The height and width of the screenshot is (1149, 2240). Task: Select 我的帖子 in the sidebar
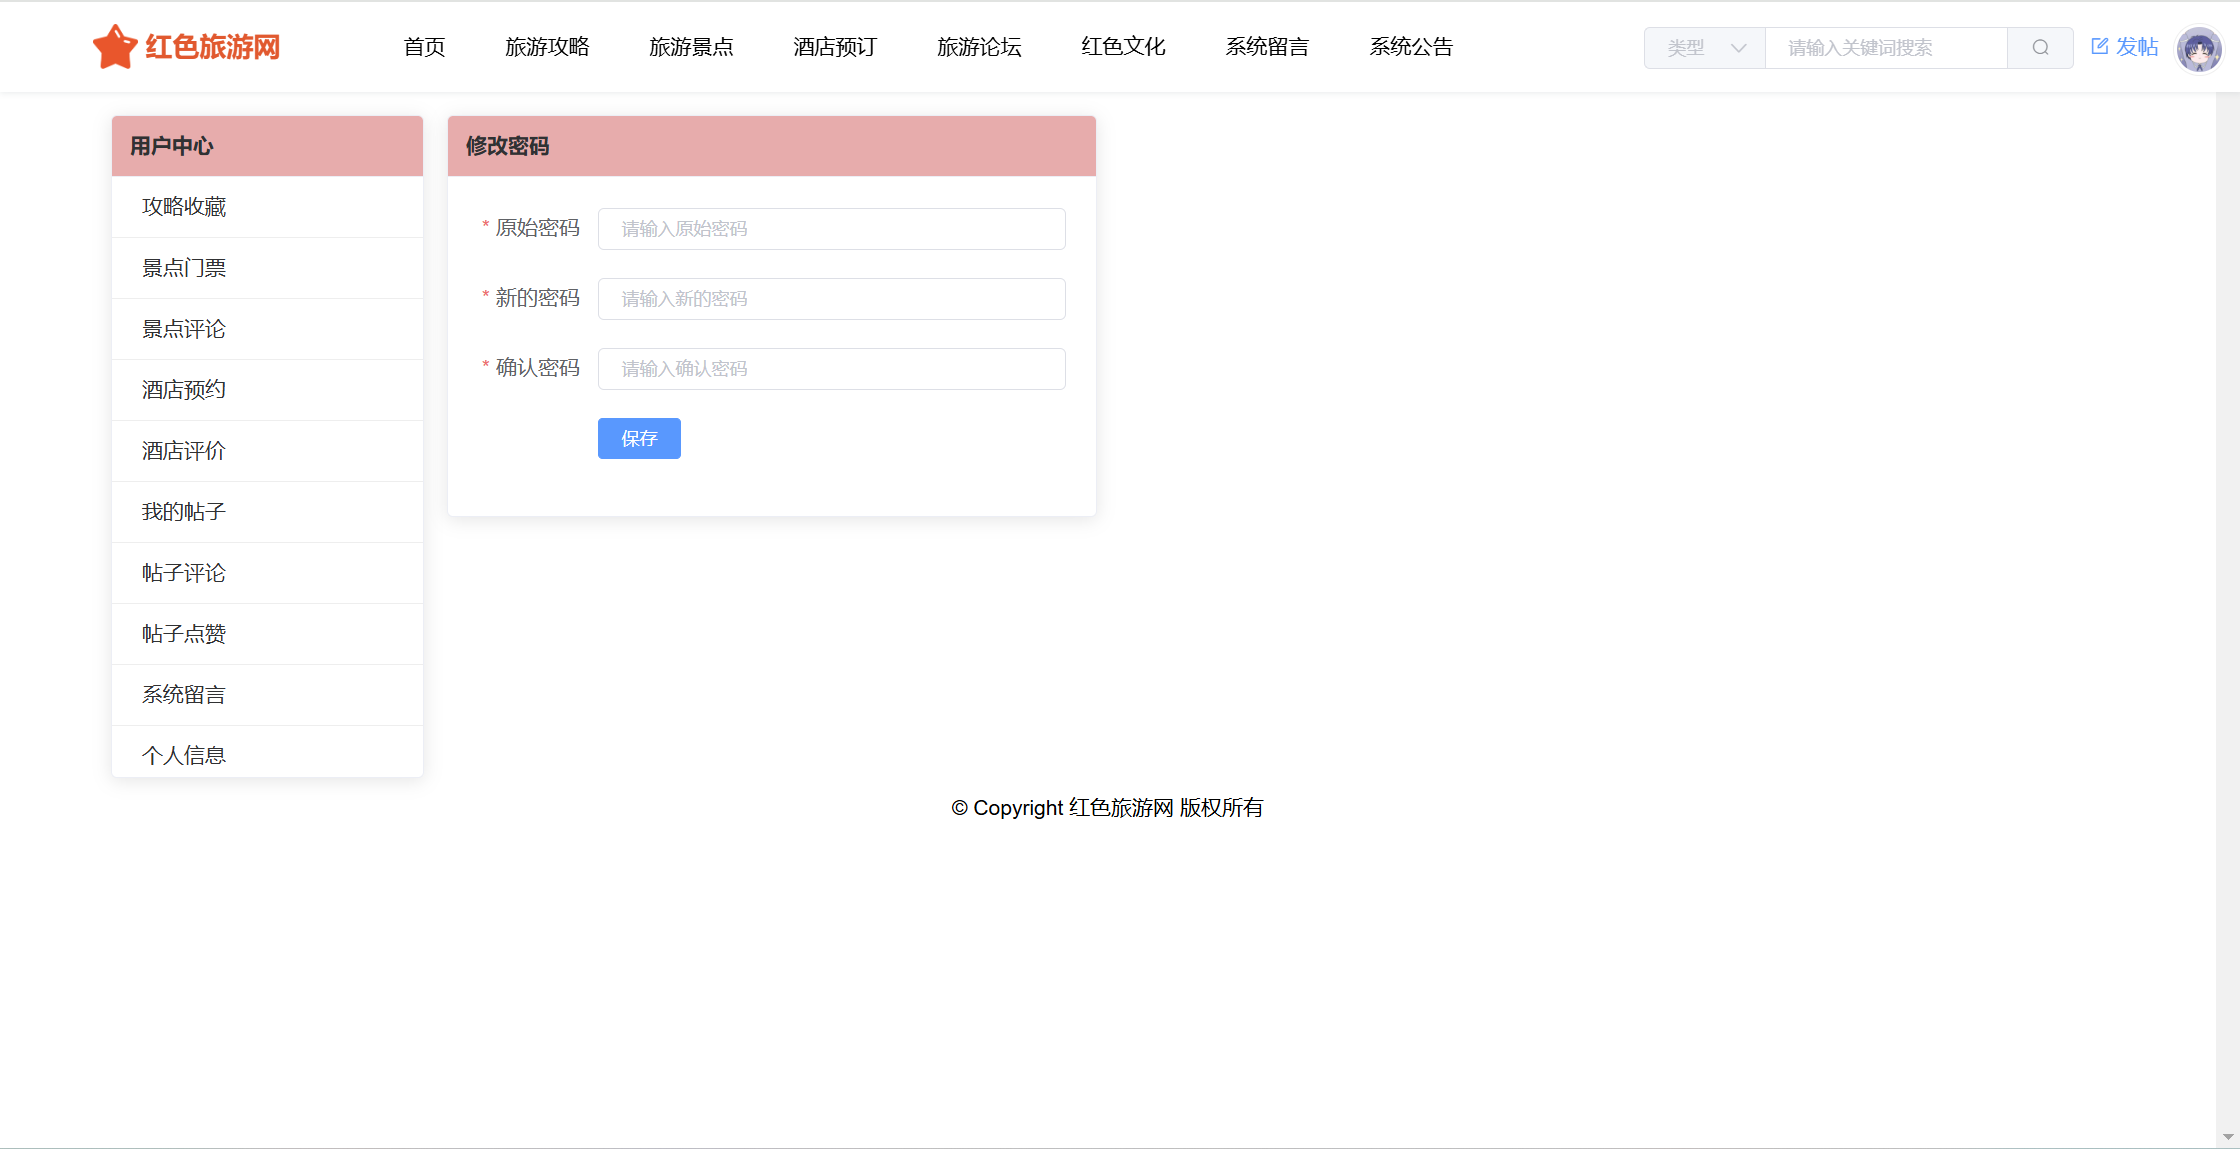click(x=184, y=512)
